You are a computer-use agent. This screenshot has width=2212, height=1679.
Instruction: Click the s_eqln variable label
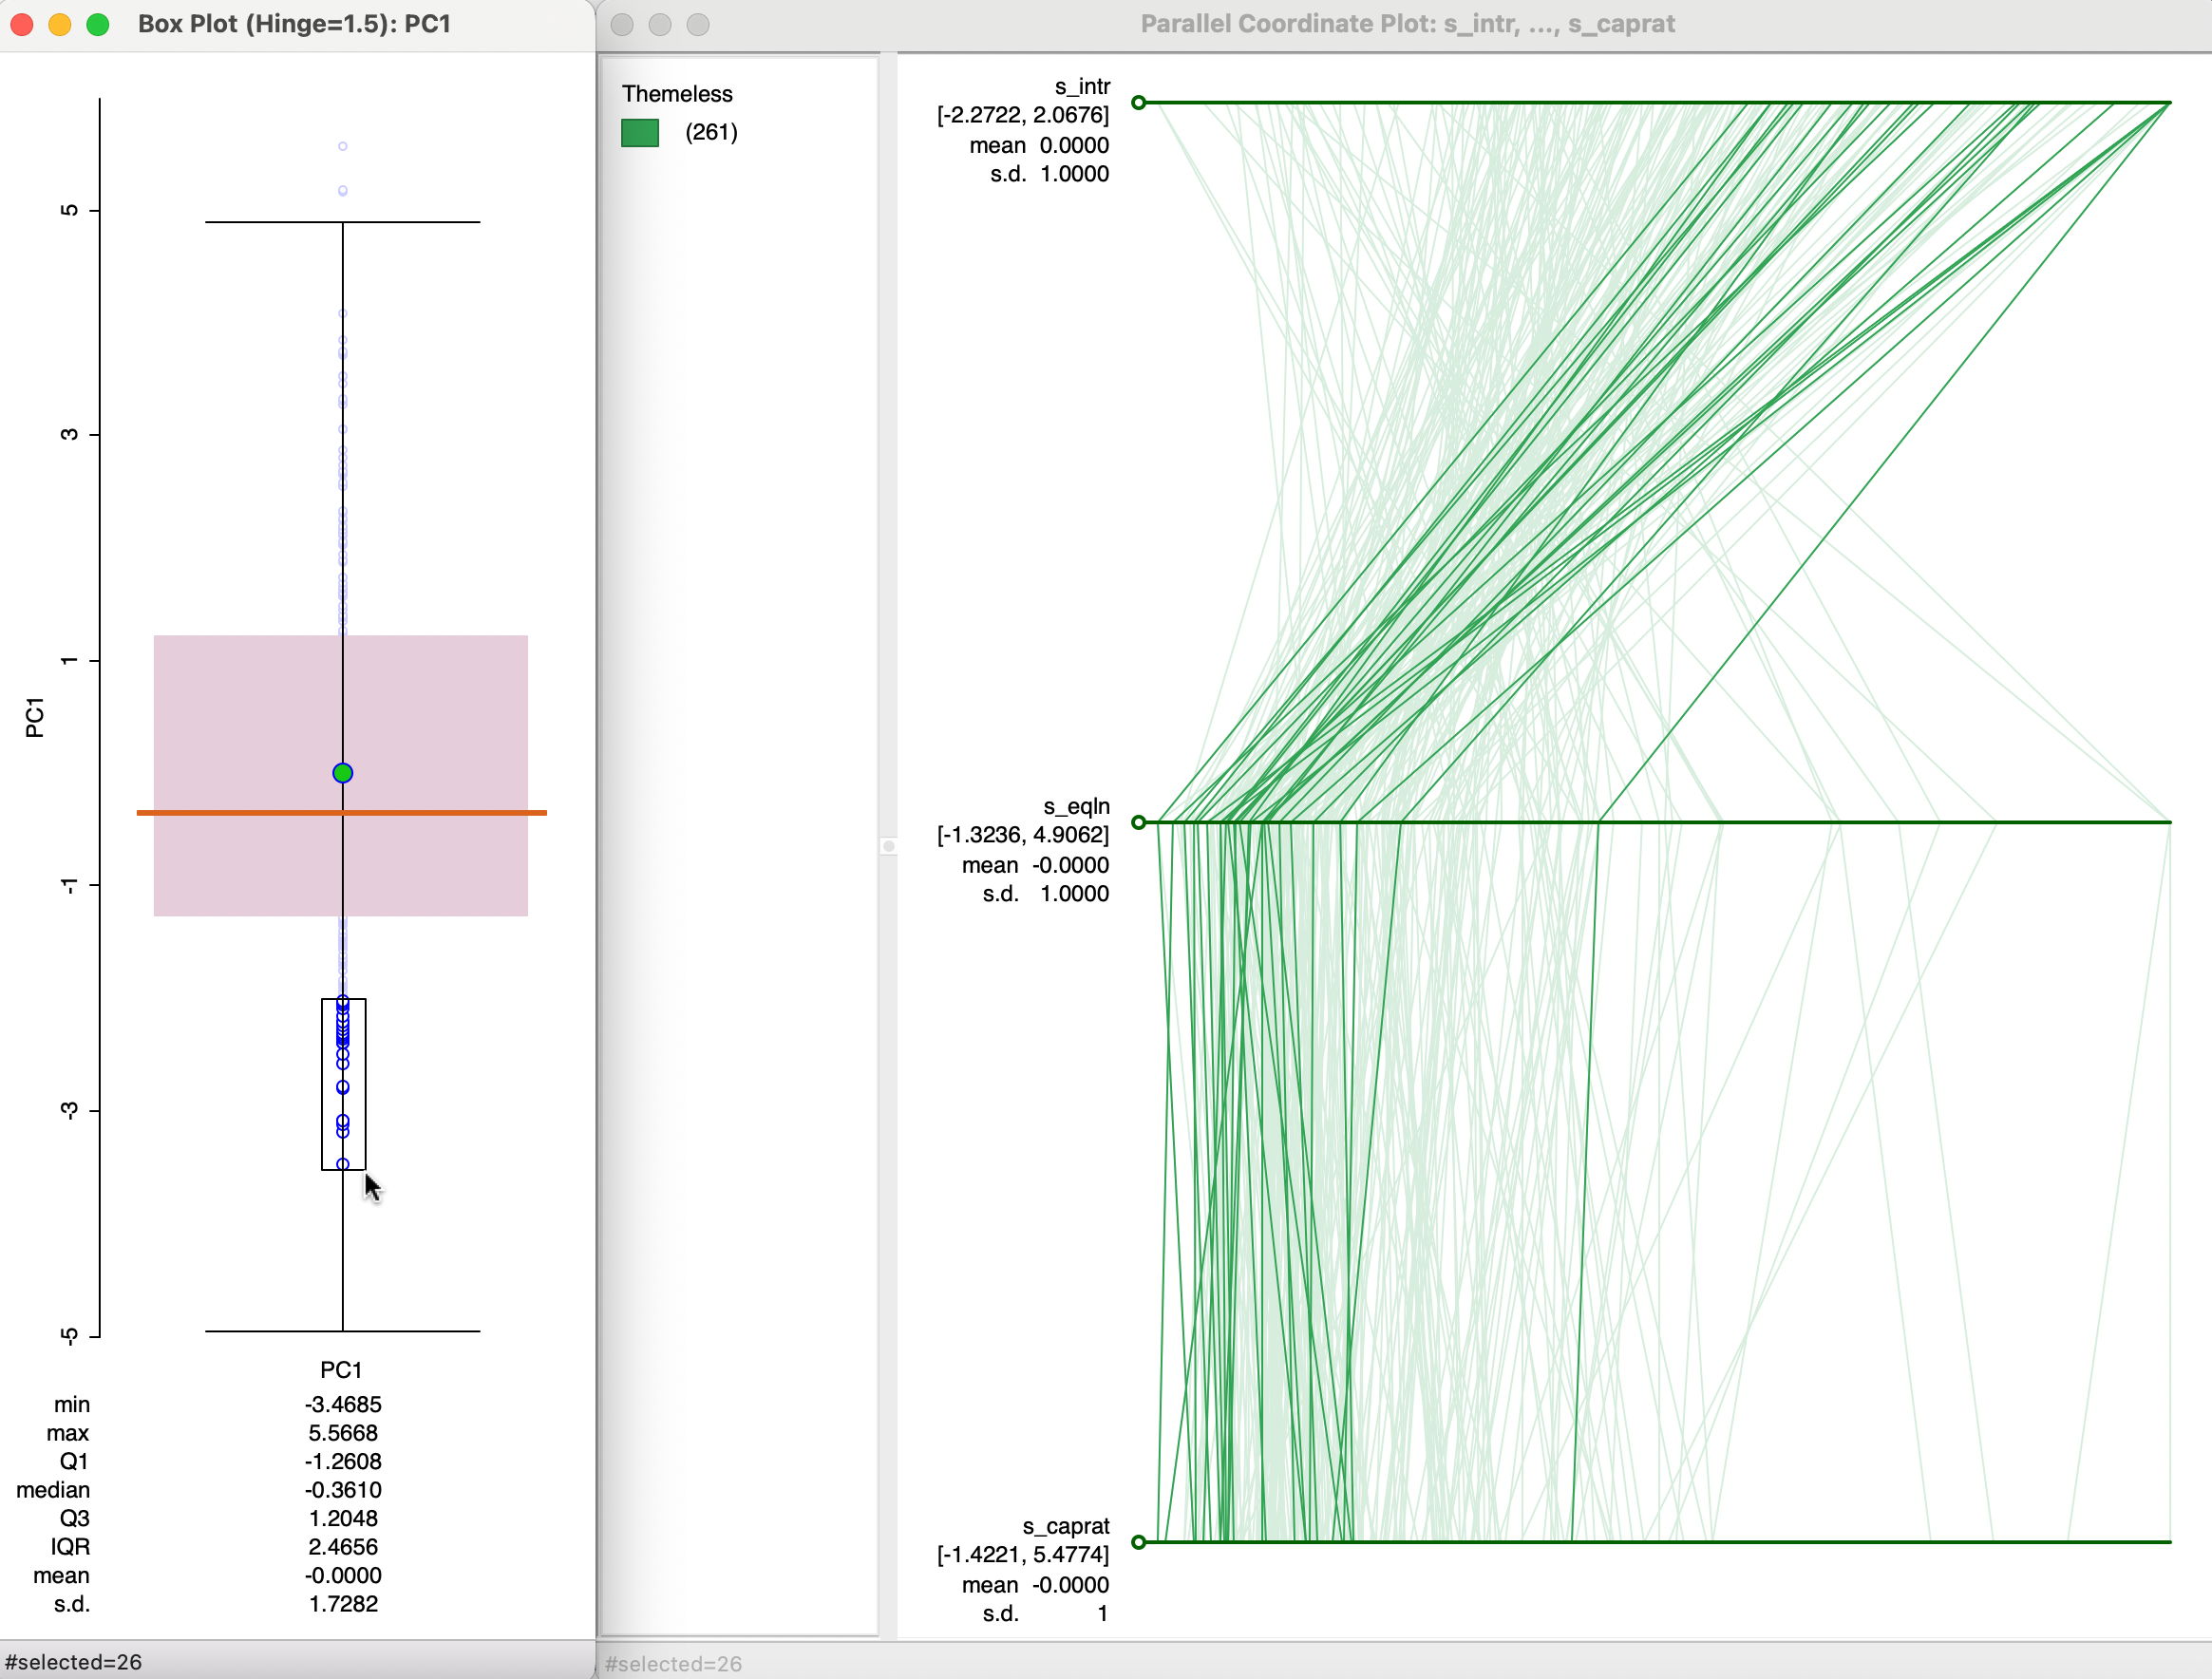[x=1076, y=807]
